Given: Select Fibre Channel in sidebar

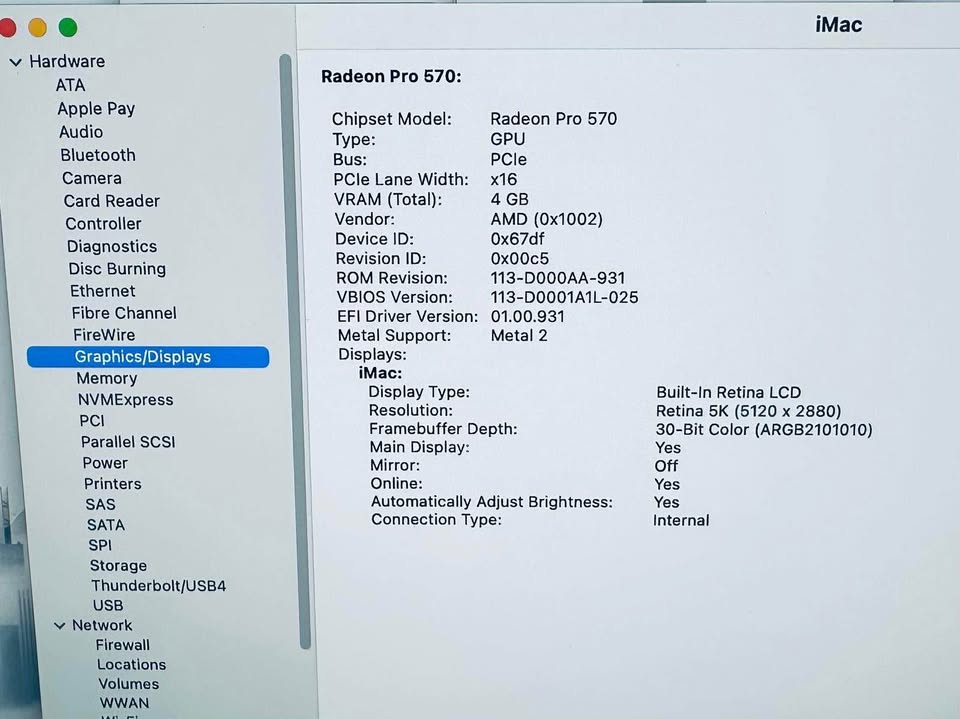Looking at the screenshot, I should [x=124, y=313].
